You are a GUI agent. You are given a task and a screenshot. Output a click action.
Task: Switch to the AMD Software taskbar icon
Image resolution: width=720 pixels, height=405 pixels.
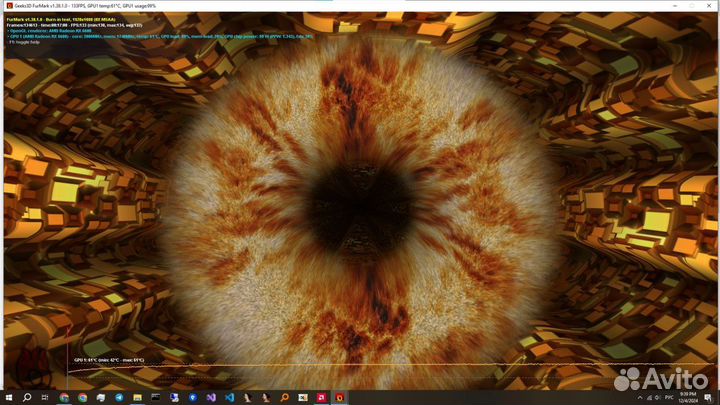[322, 397]
